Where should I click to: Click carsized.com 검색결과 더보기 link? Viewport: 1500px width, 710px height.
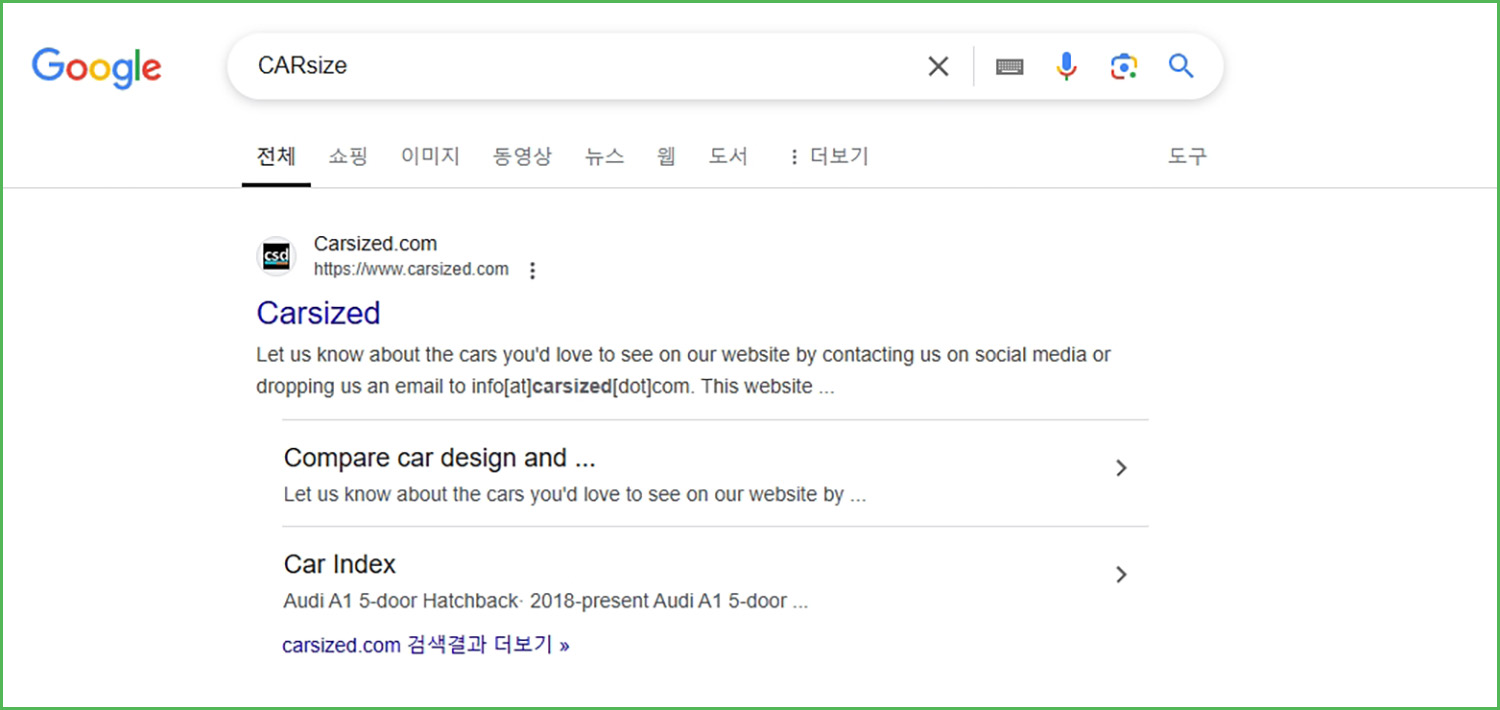(x=426, y=645)
